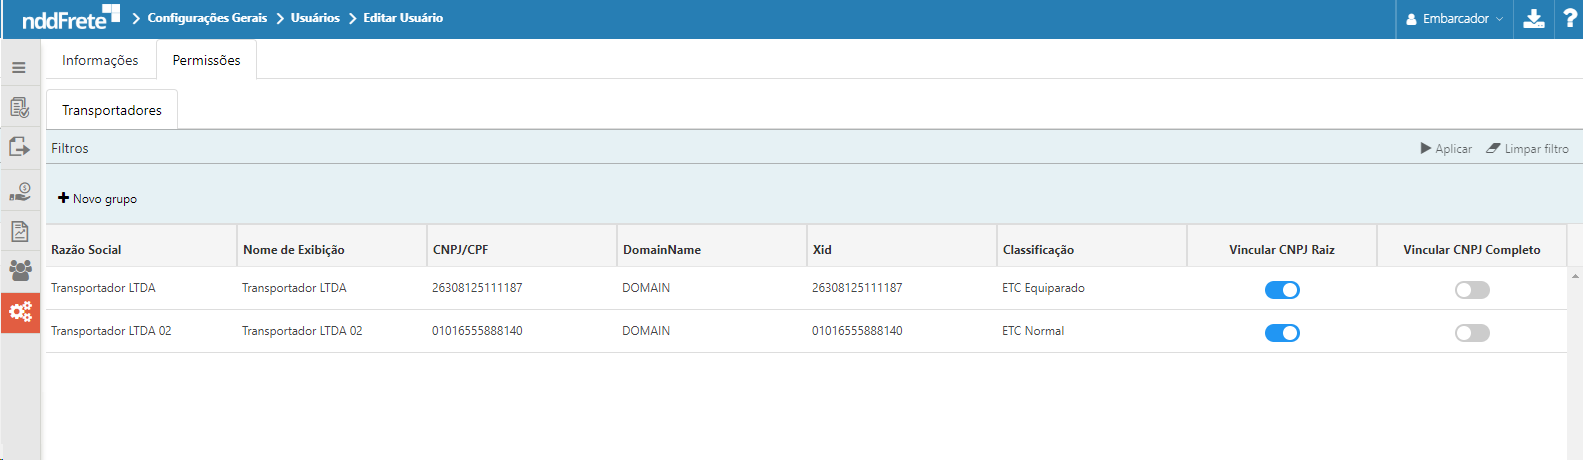Switch to the Informações tab
The image size is (1583, 460).
100,60
